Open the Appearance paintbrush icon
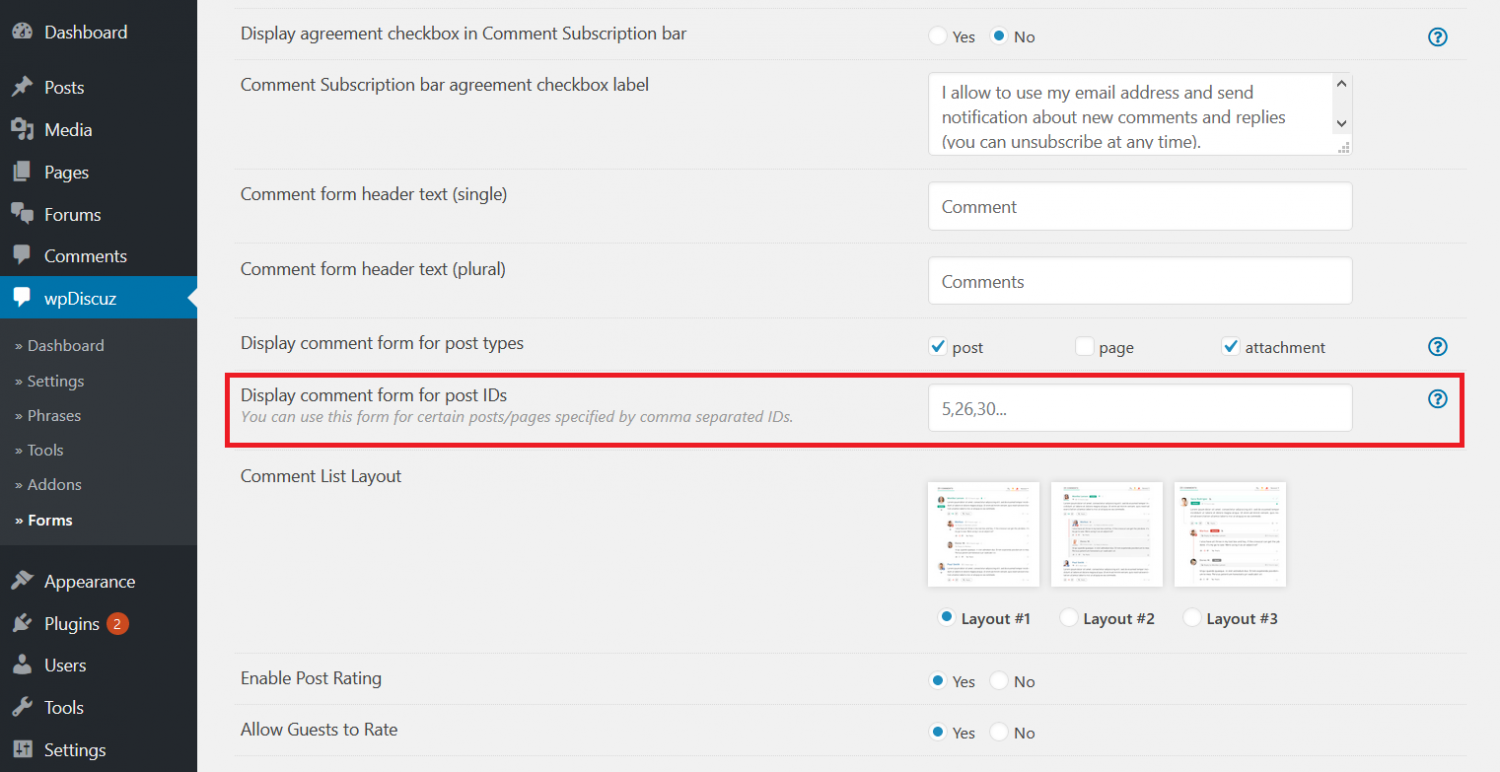 (25, 580)
